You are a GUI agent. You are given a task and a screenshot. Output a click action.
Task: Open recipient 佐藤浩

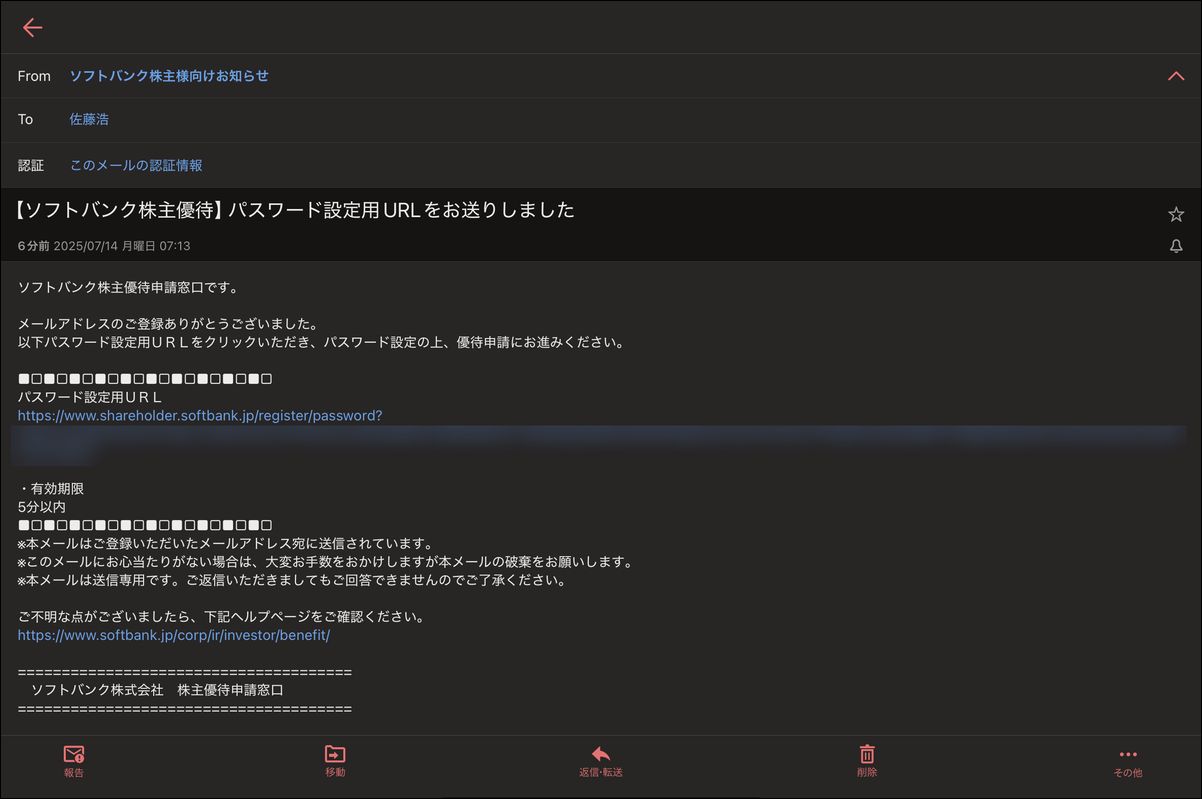click(89, 119)
